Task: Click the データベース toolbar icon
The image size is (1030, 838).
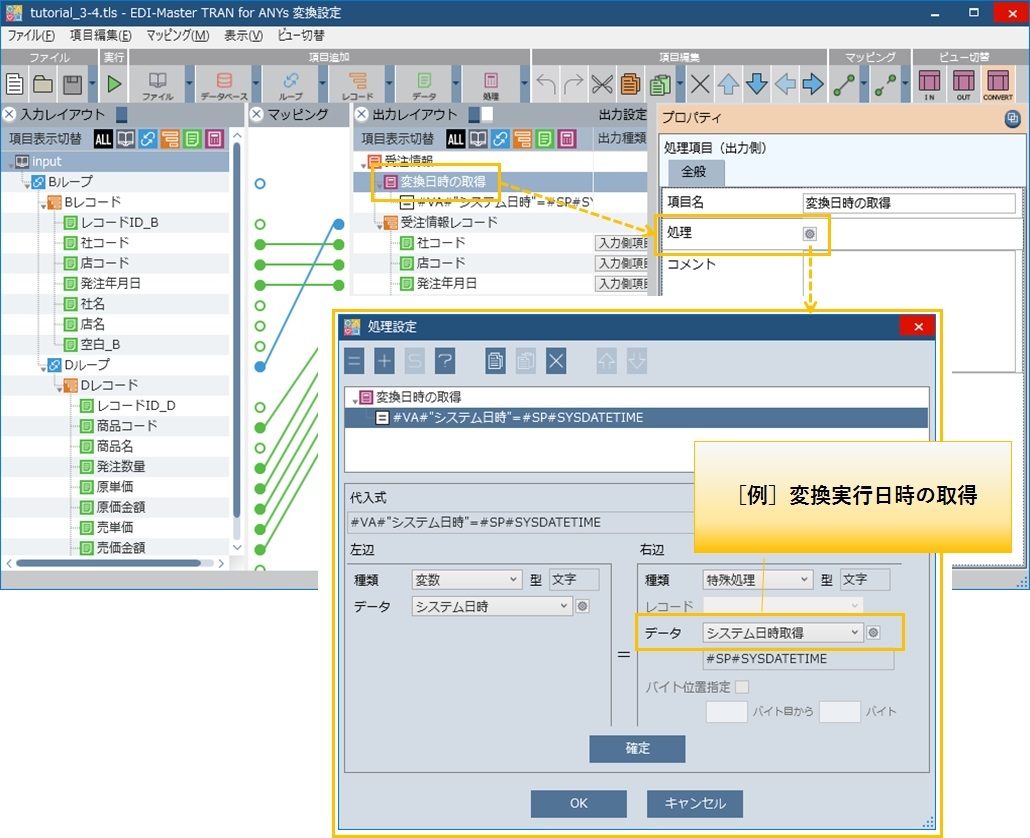Action: 224,84
